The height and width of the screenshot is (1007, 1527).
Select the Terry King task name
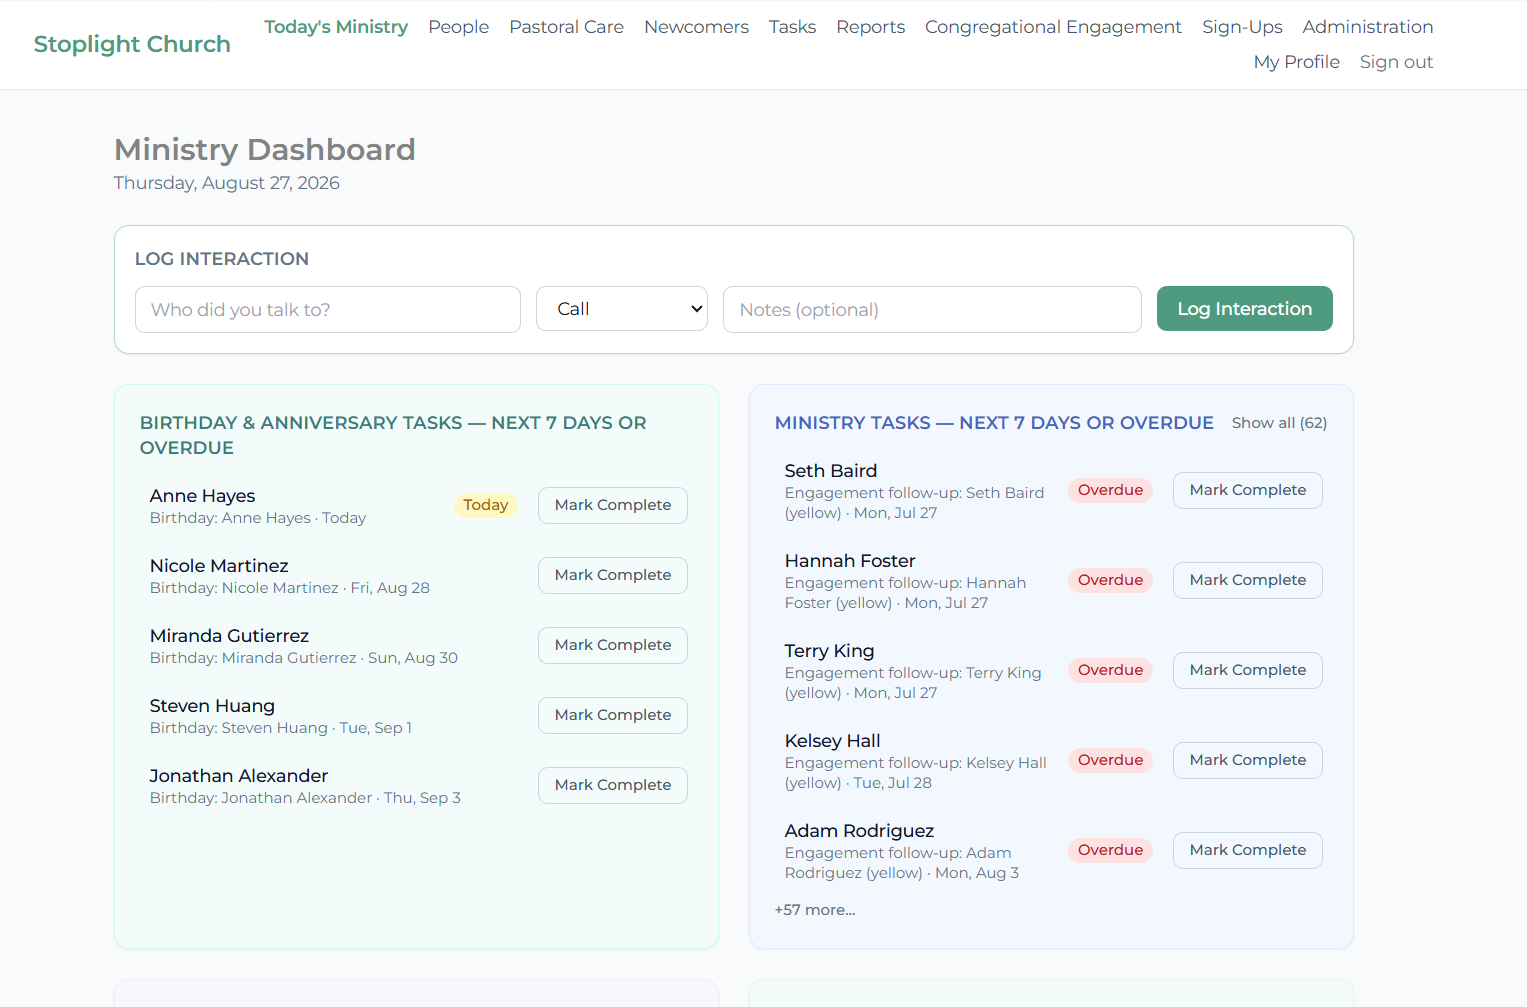[x=829, y=651]
